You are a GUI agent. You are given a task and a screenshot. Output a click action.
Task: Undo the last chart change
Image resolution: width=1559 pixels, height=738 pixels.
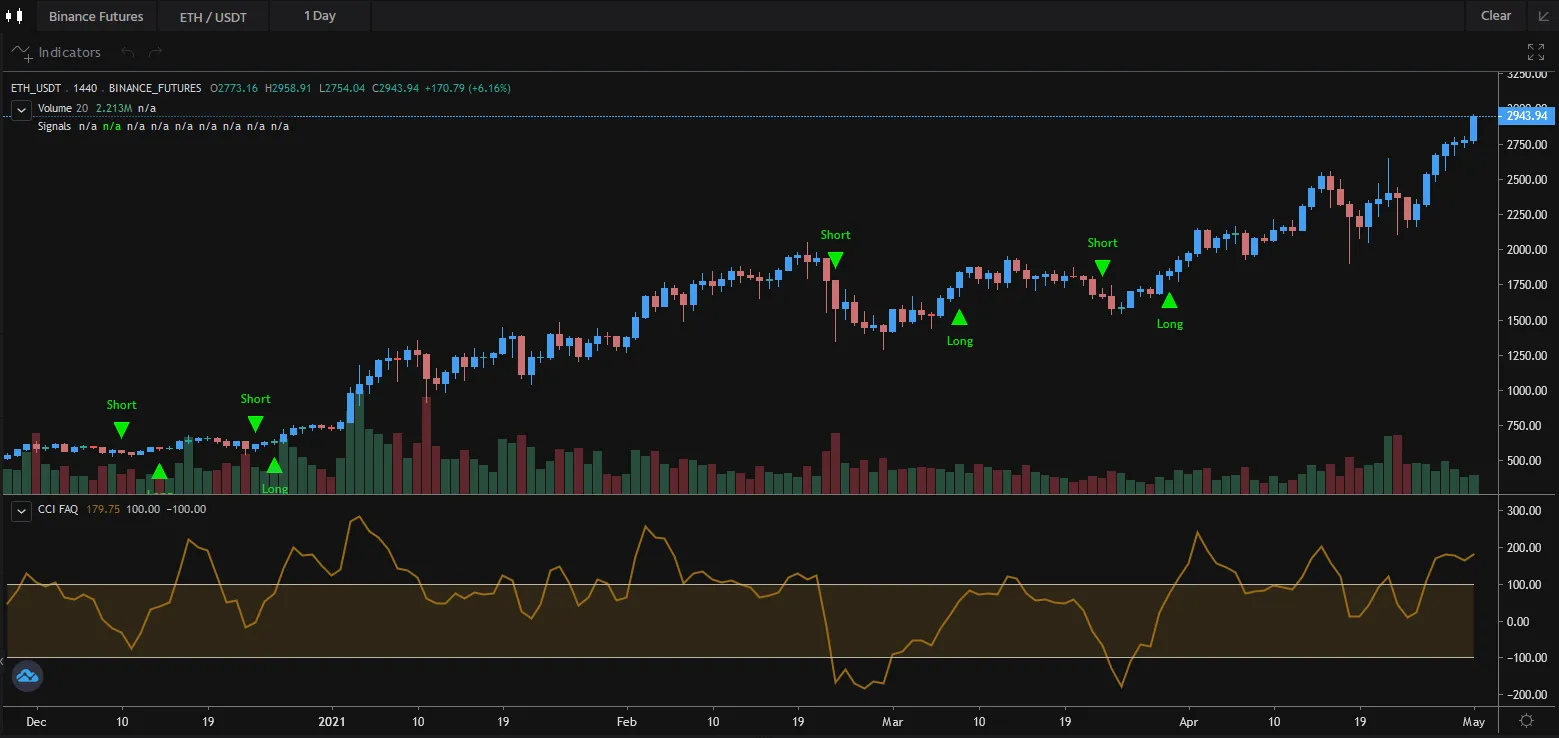(127, 52)
